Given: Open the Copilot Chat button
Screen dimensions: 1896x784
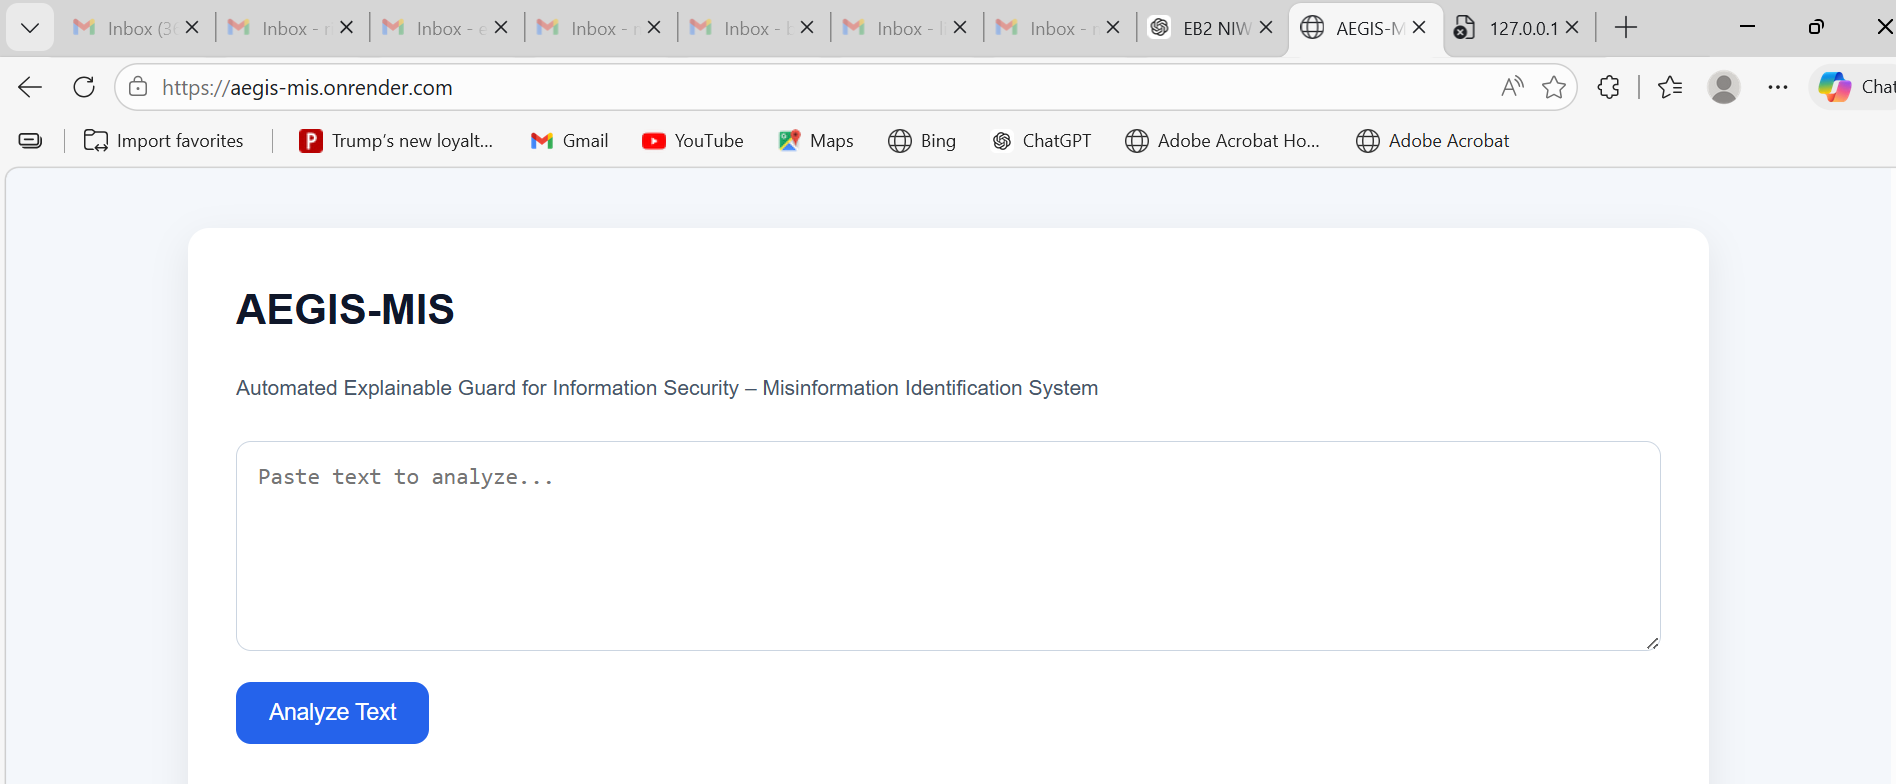Looking at the screenshot, I should tap(1855, 87).
